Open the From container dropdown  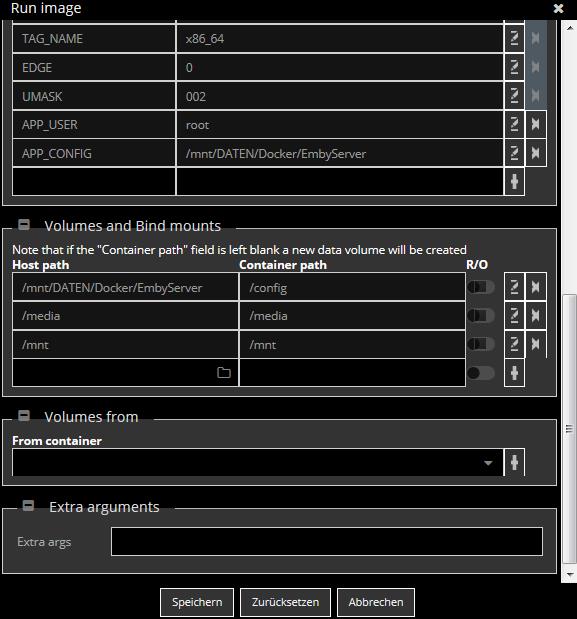258,462
